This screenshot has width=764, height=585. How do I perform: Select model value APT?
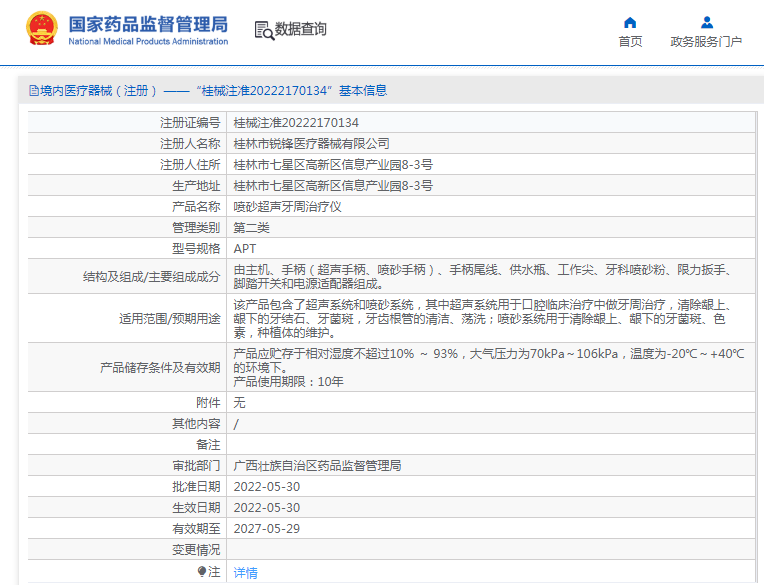tap(245, 248)
